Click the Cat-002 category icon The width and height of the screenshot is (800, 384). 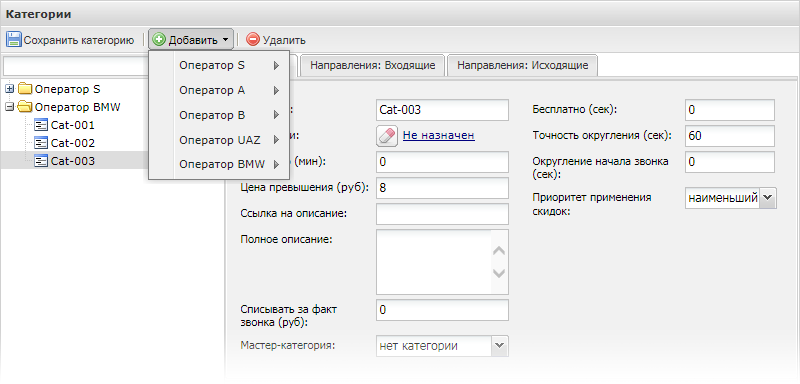click(x=41, y=143)
